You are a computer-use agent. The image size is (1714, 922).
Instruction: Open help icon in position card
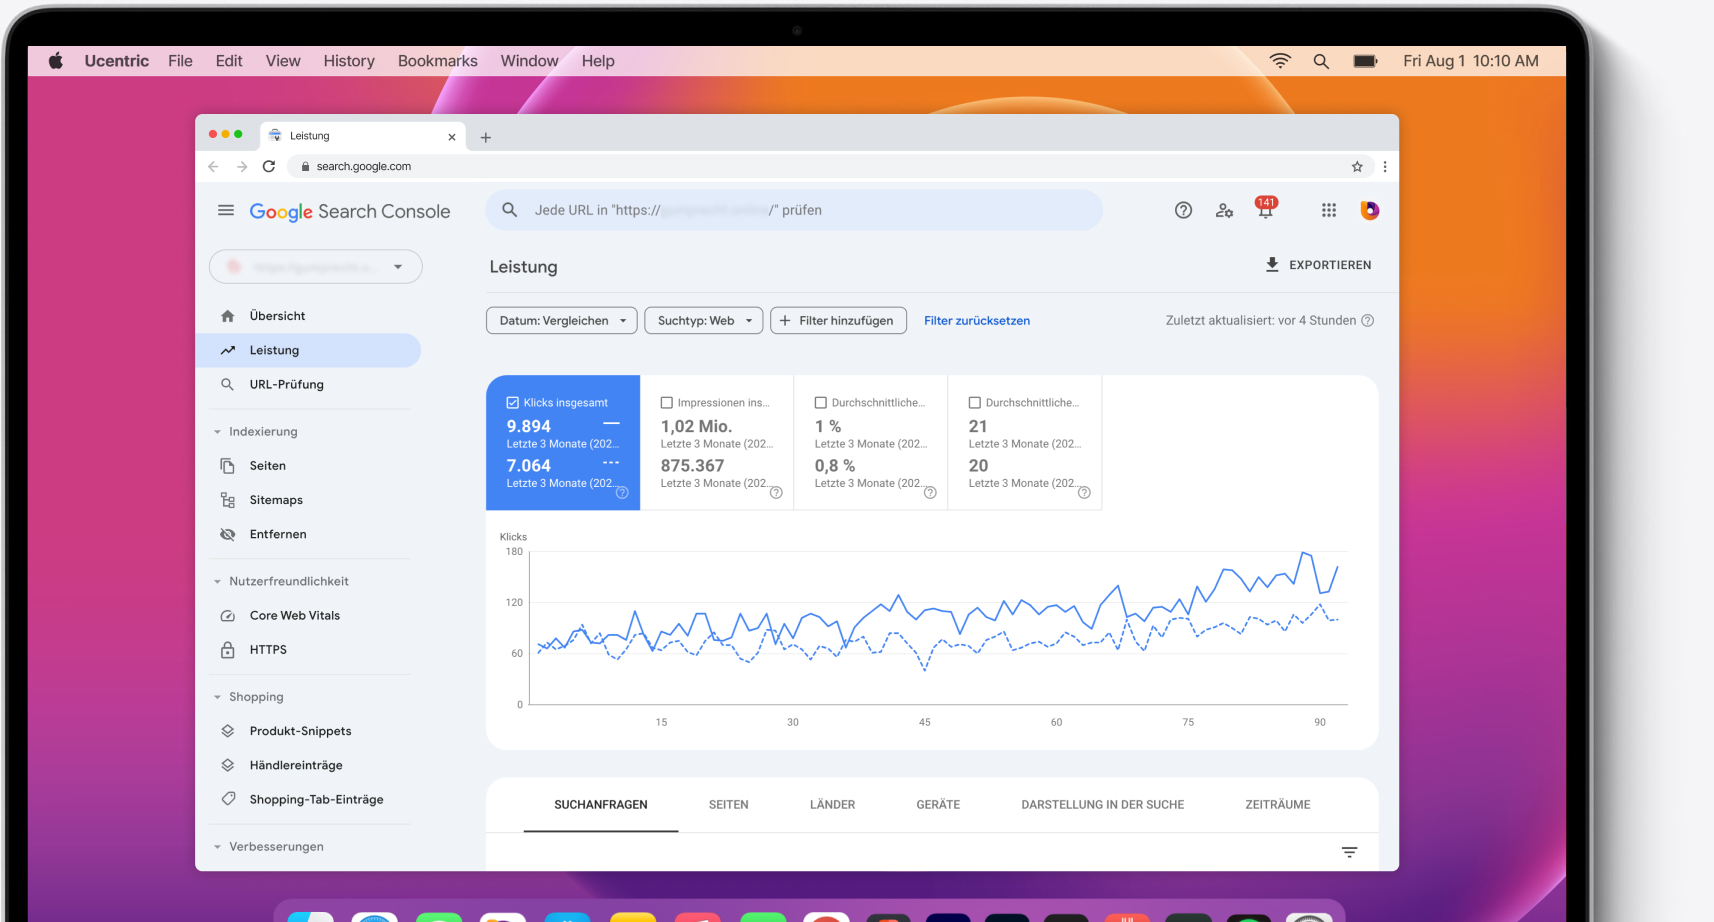coord(1084,493)
